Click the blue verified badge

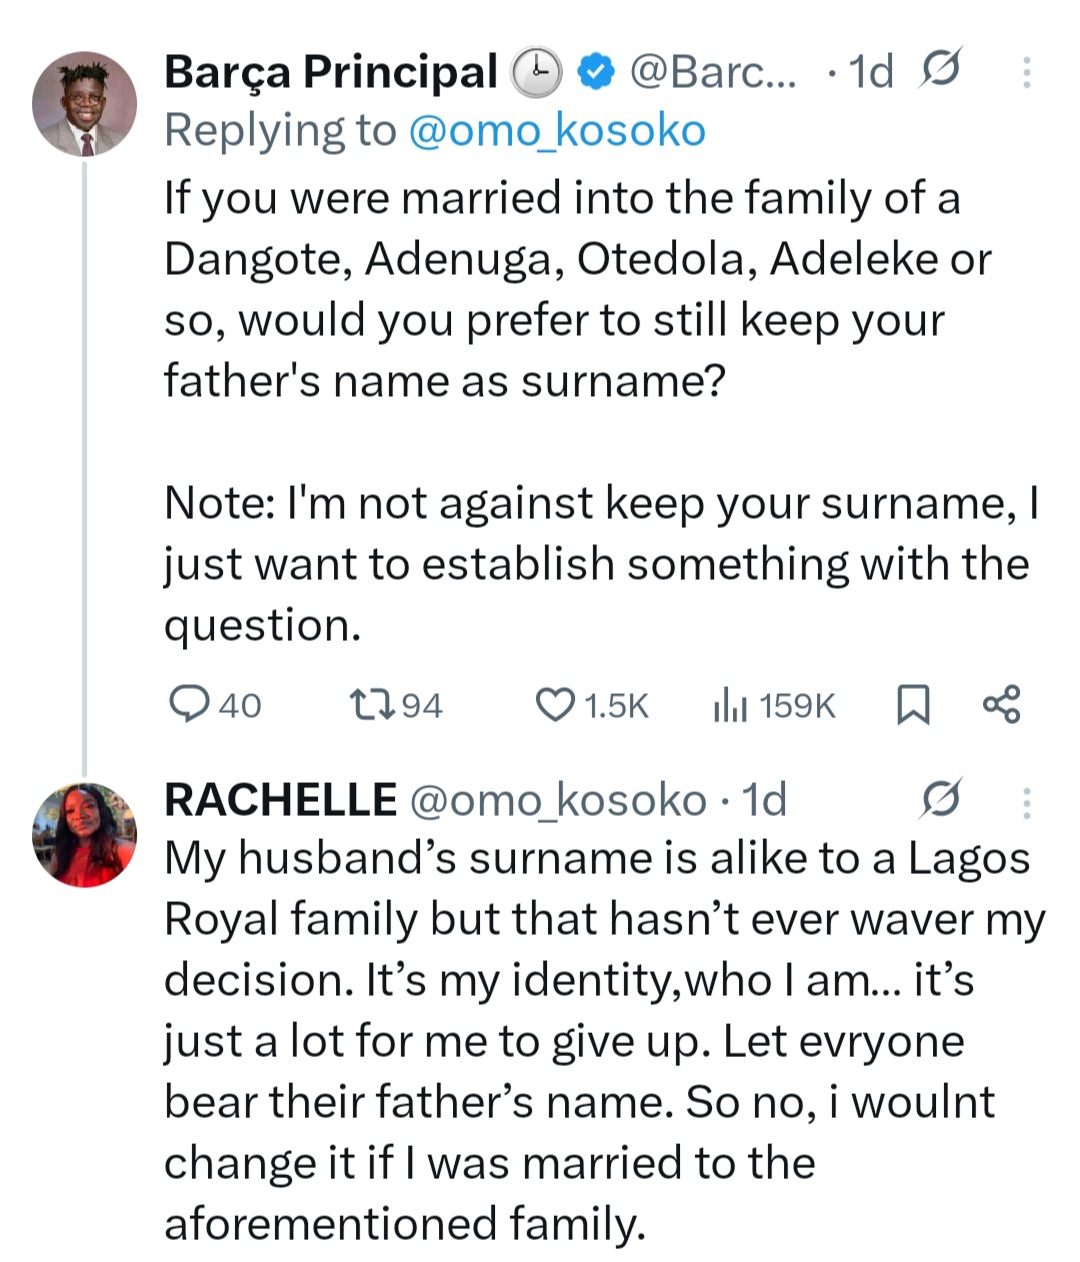point(597,72)
